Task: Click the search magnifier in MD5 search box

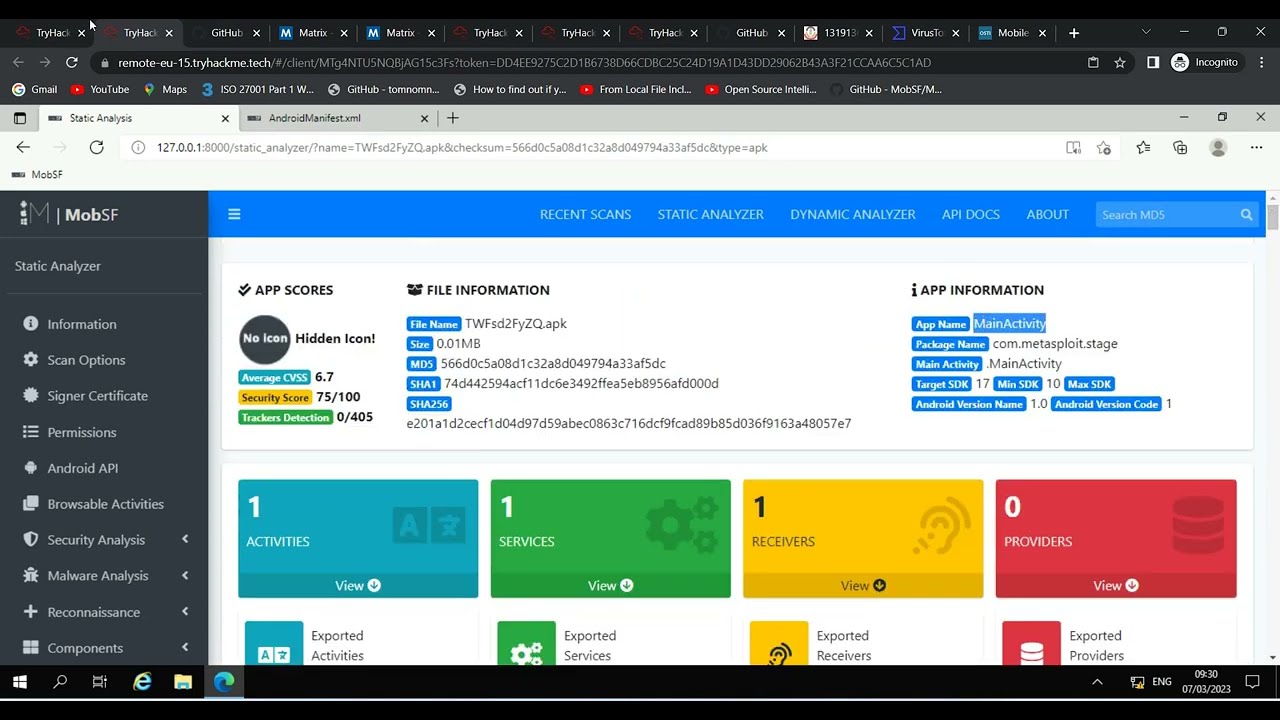Action: [x=1246, y=214]
